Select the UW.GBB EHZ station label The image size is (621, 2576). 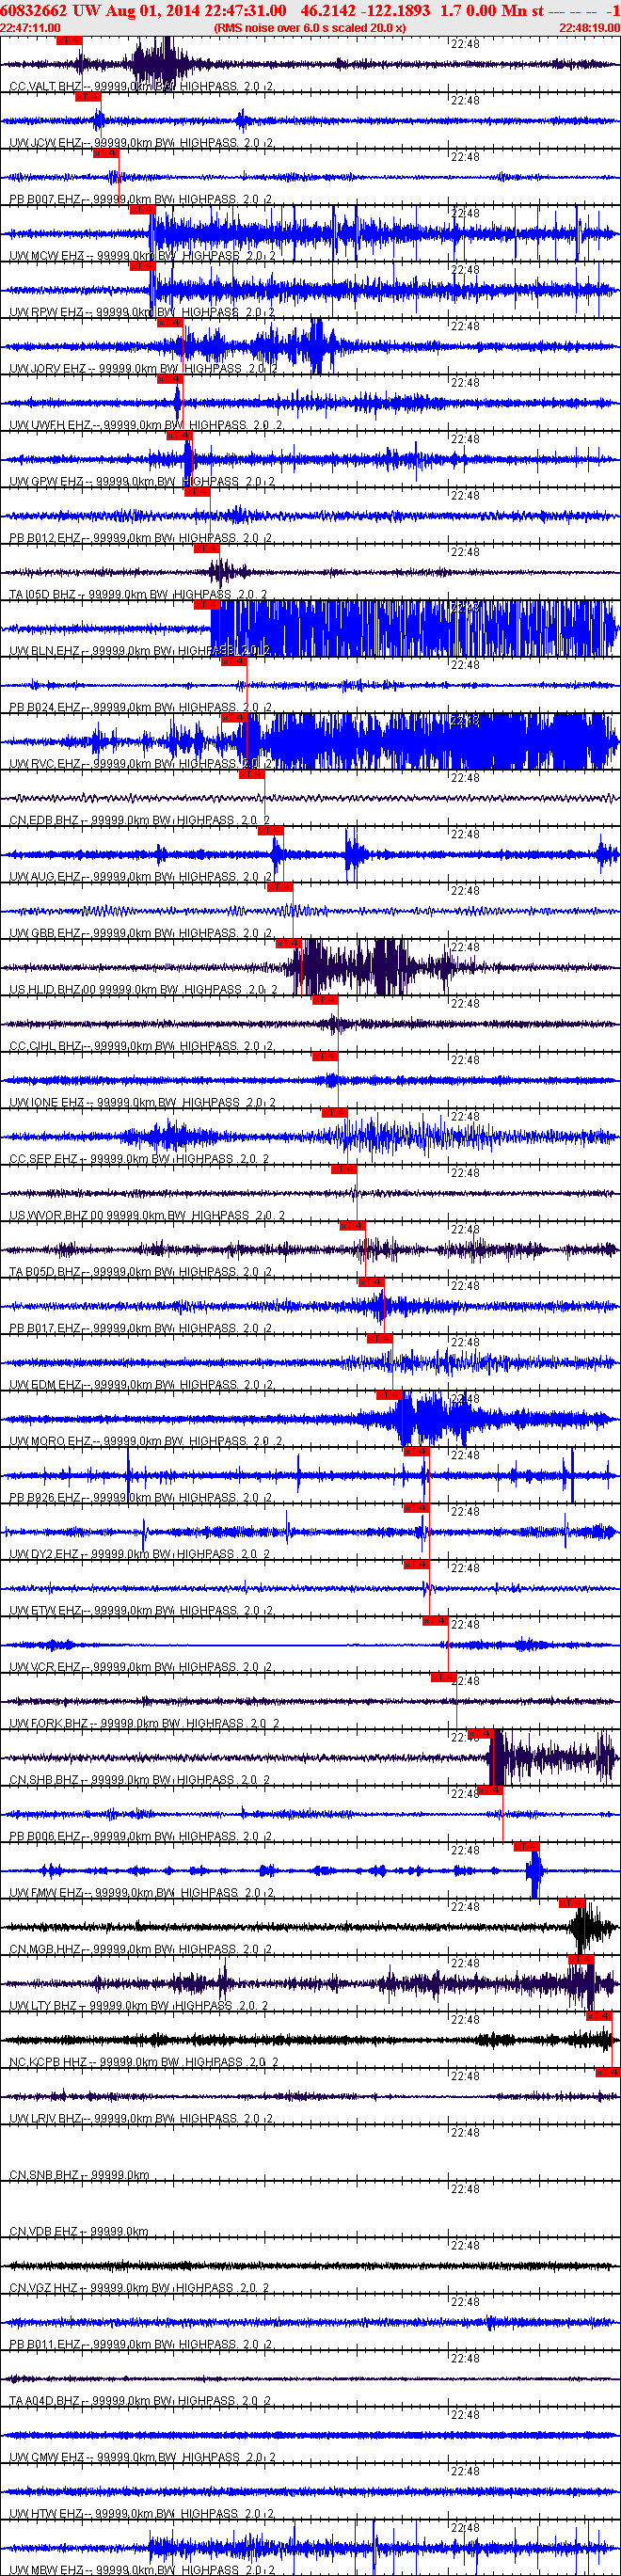pyautogui.click(x=141, y=933)
